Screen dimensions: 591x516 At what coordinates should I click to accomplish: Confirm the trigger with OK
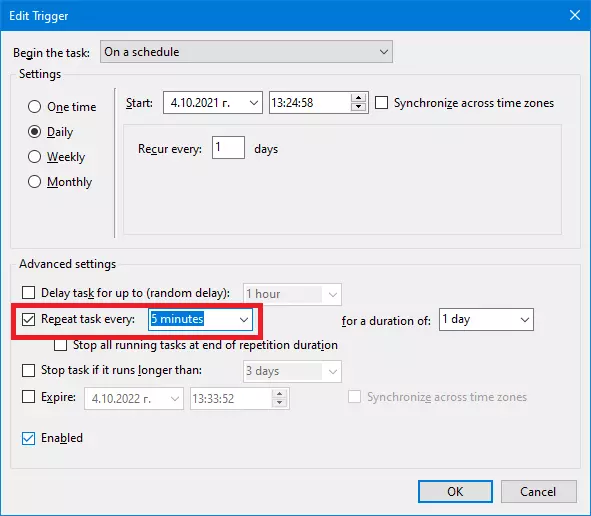[455, 492]
